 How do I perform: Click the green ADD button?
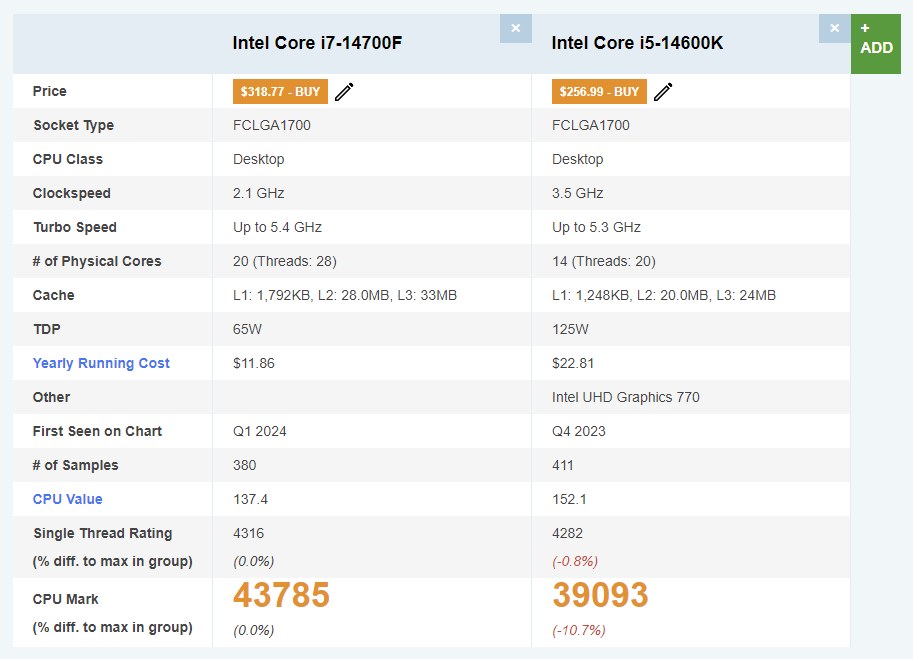(x=876, y=44)
